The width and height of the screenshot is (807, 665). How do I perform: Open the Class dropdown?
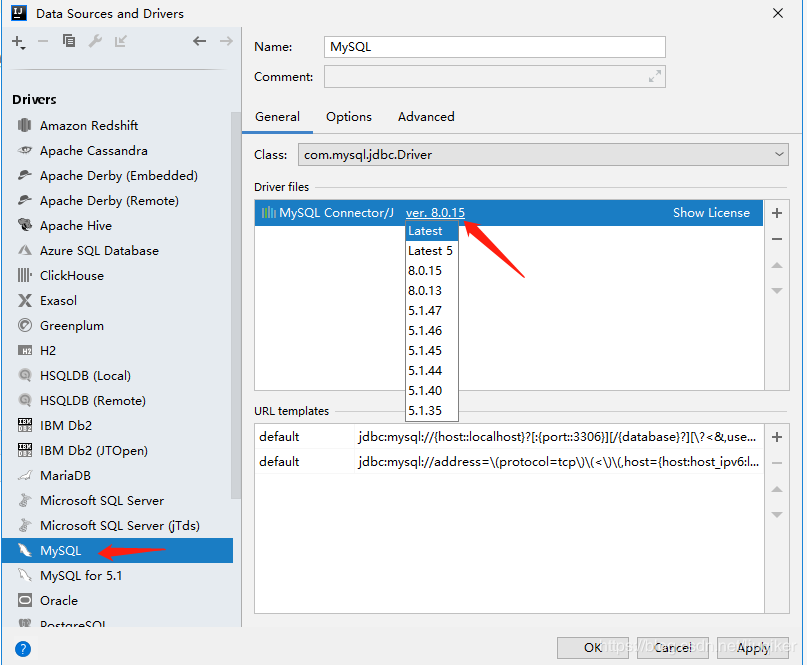click(x=780, y=154)
